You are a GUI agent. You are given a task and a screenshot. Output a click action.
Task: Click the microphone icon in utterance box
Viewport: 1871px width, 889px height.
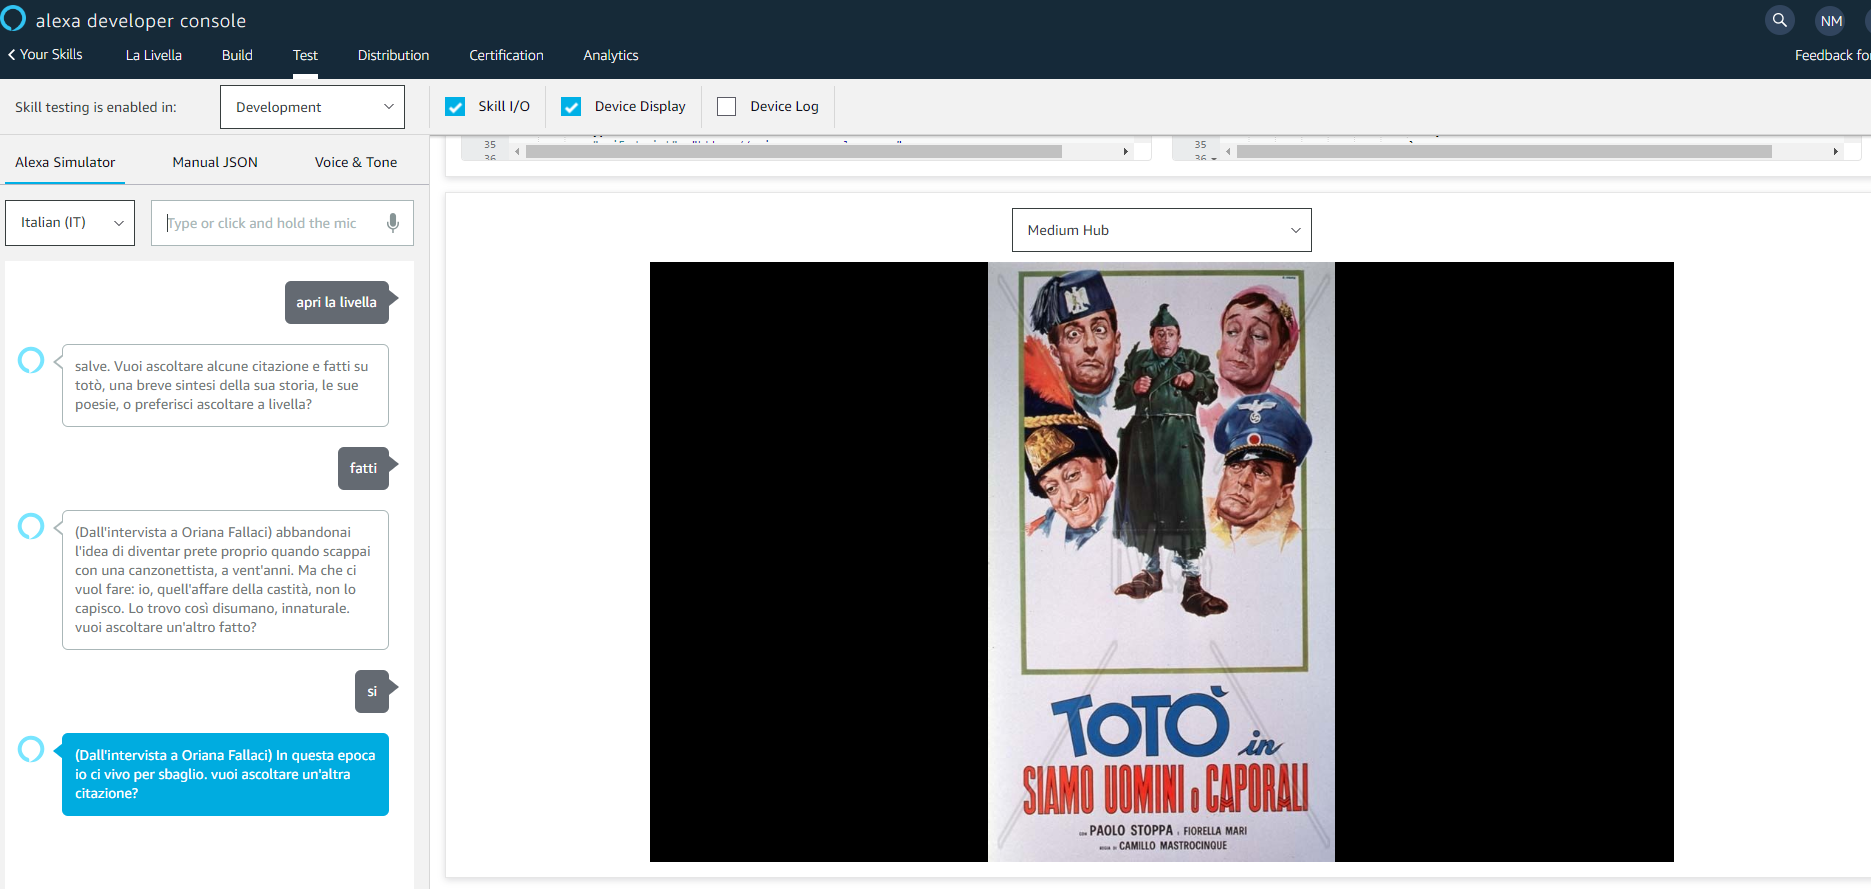pos(393,222)
